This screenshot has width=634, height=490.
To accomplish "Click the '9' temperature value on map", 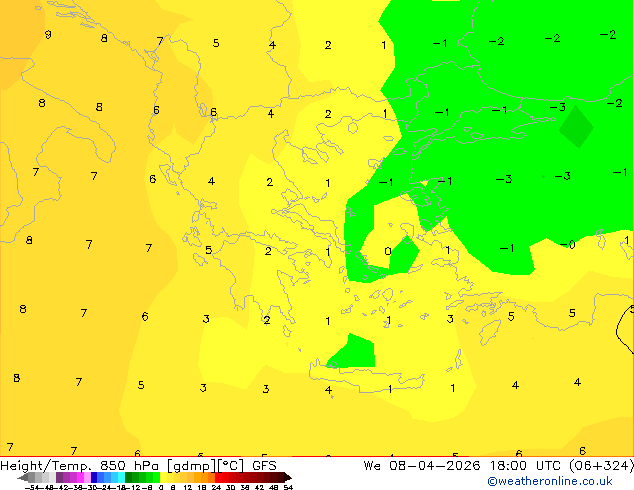I will (48, 35).
